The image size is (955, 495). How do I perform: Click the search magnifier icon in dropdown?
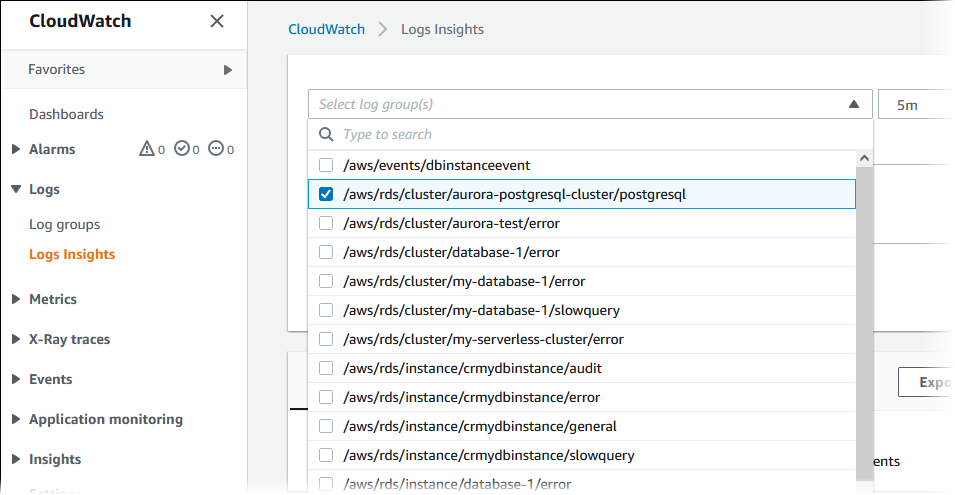[x=325, y=134]
